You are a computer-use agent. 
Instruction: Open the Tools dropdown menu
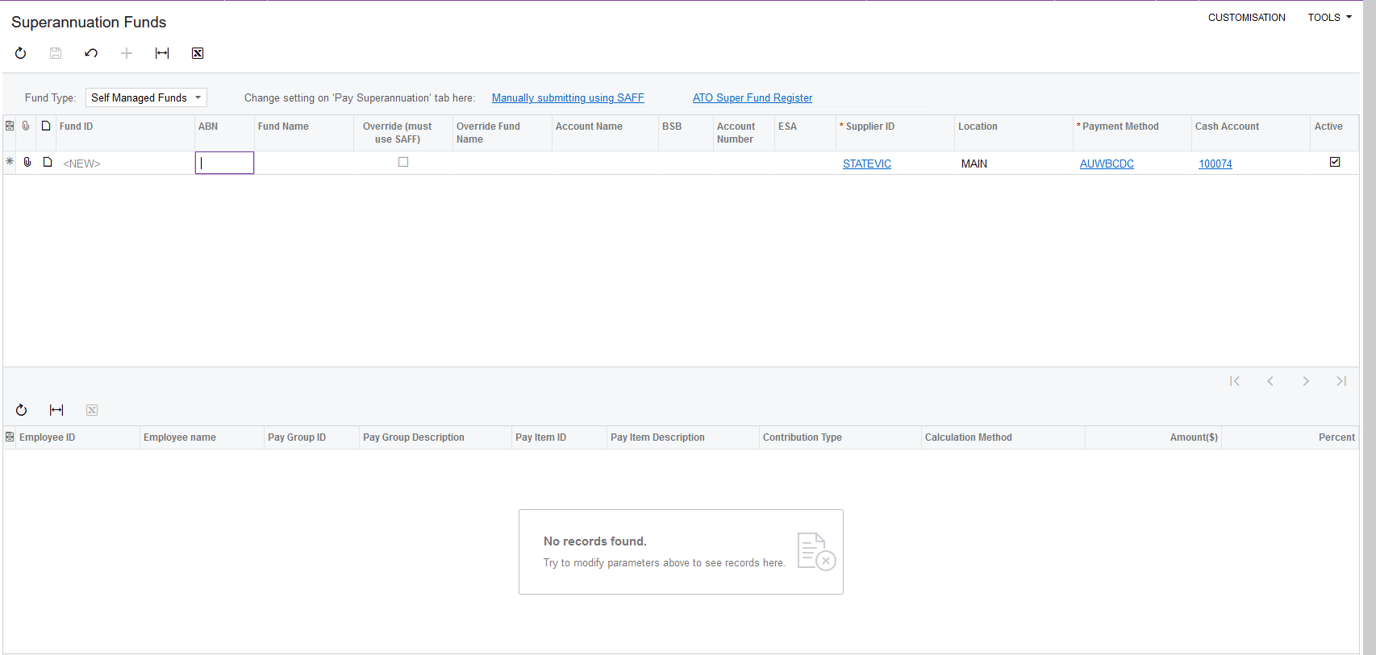(x=1329, y=17)
